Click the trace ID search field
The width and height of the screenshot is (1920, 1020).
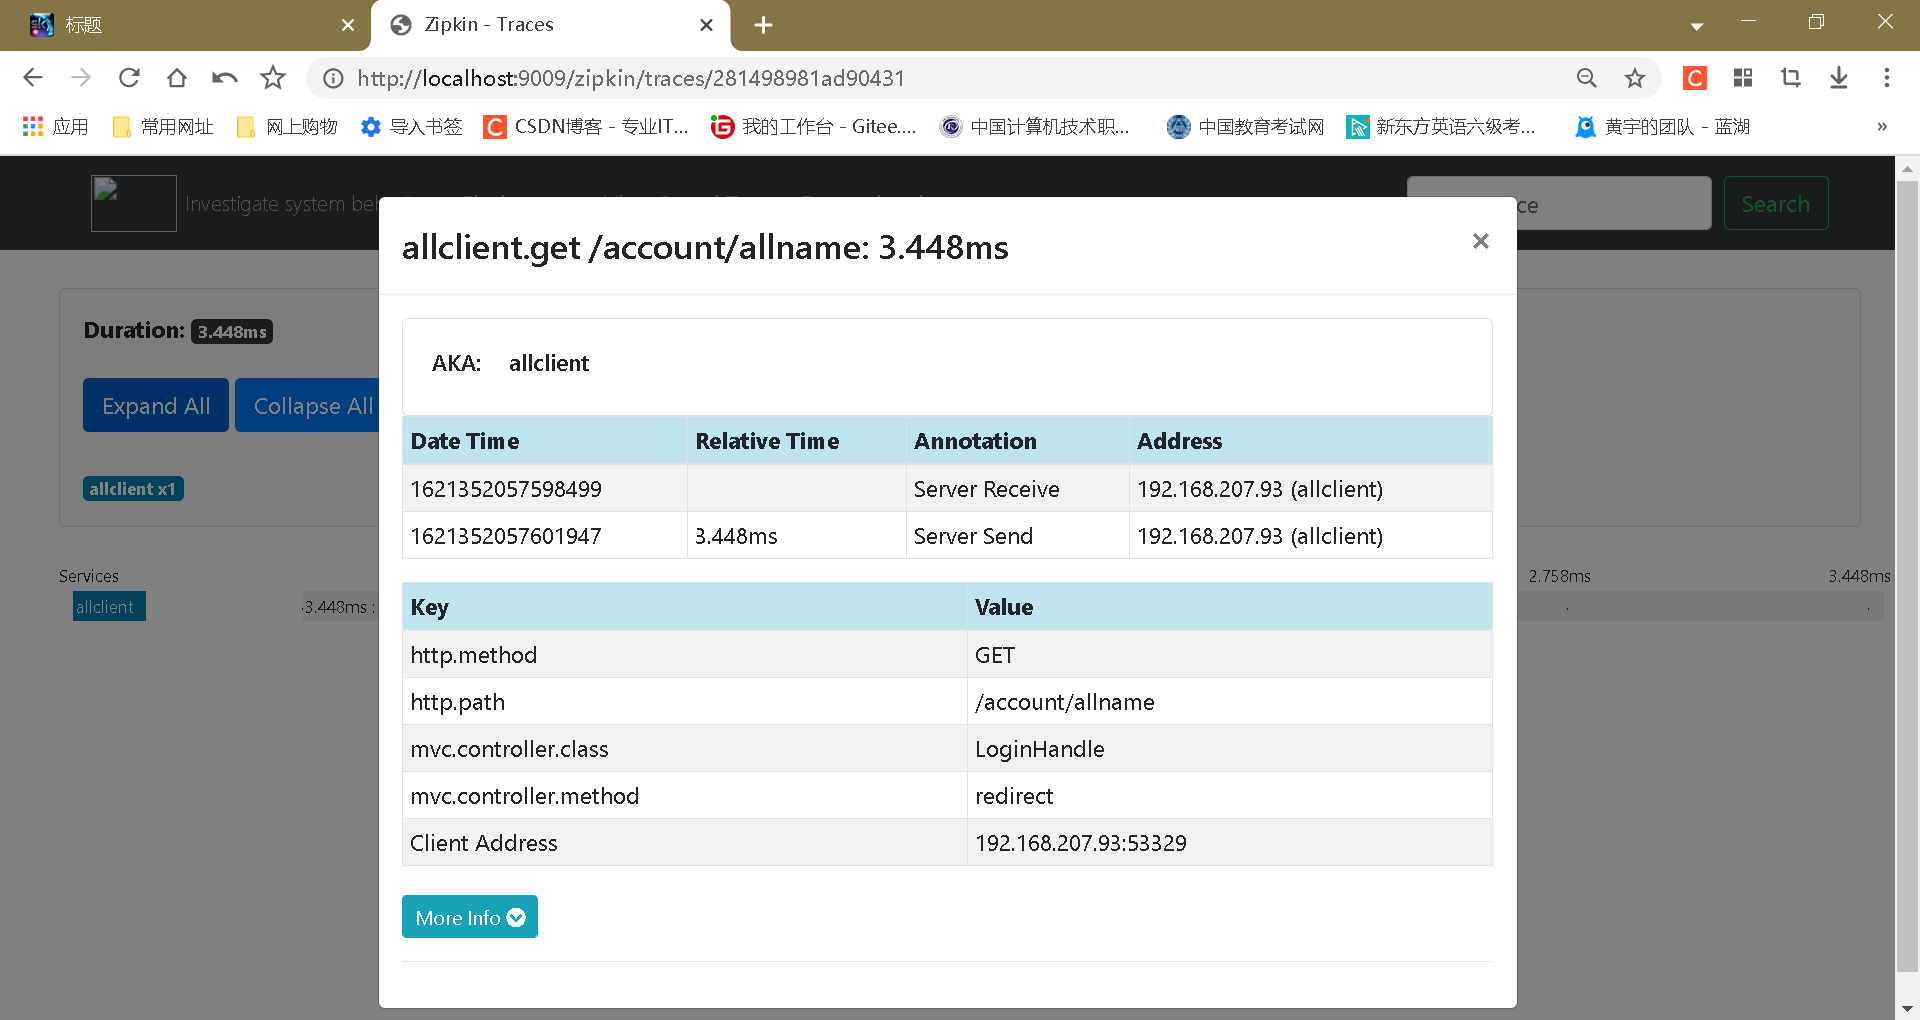1613,203
